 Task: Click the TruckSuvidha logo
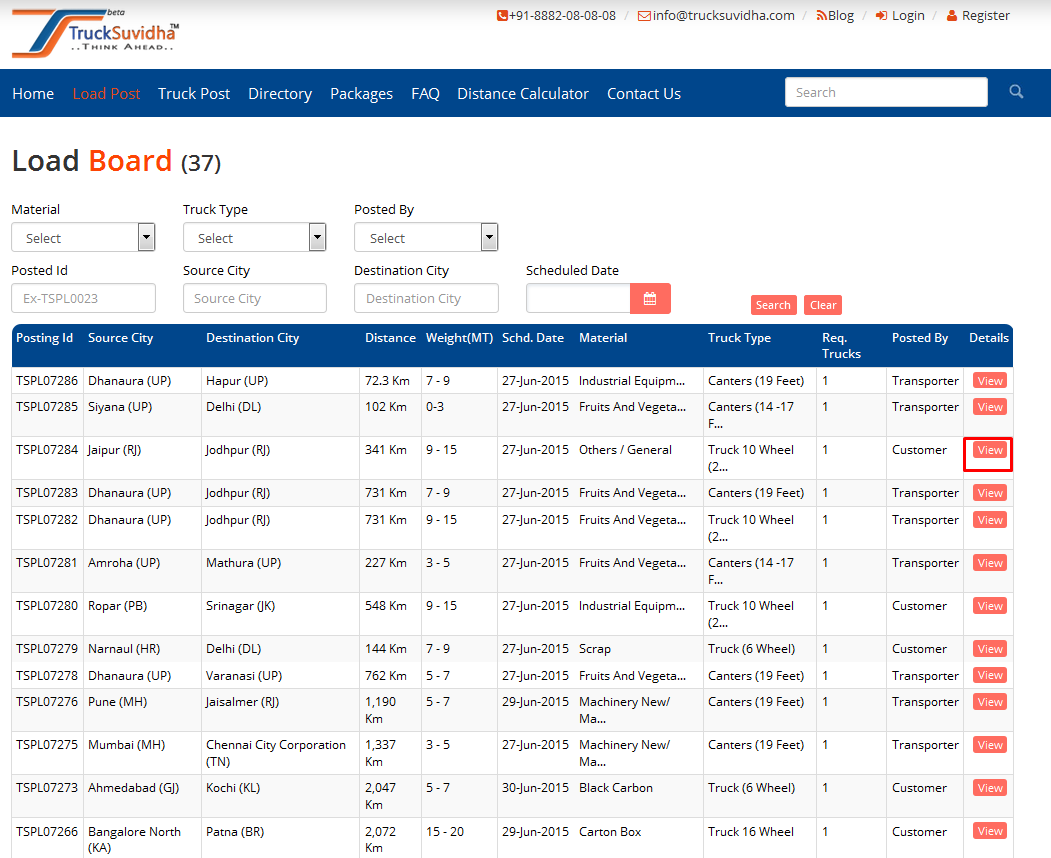(x=96, y=33)
